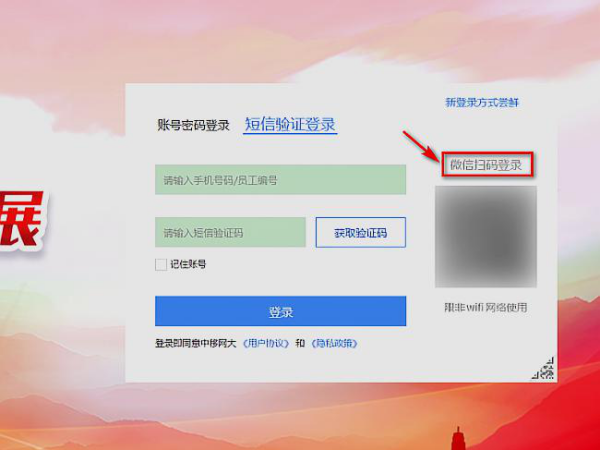Click the 限非wifi网络使用 note text
This screenshot has width=600, height=450.
[486, 307]
